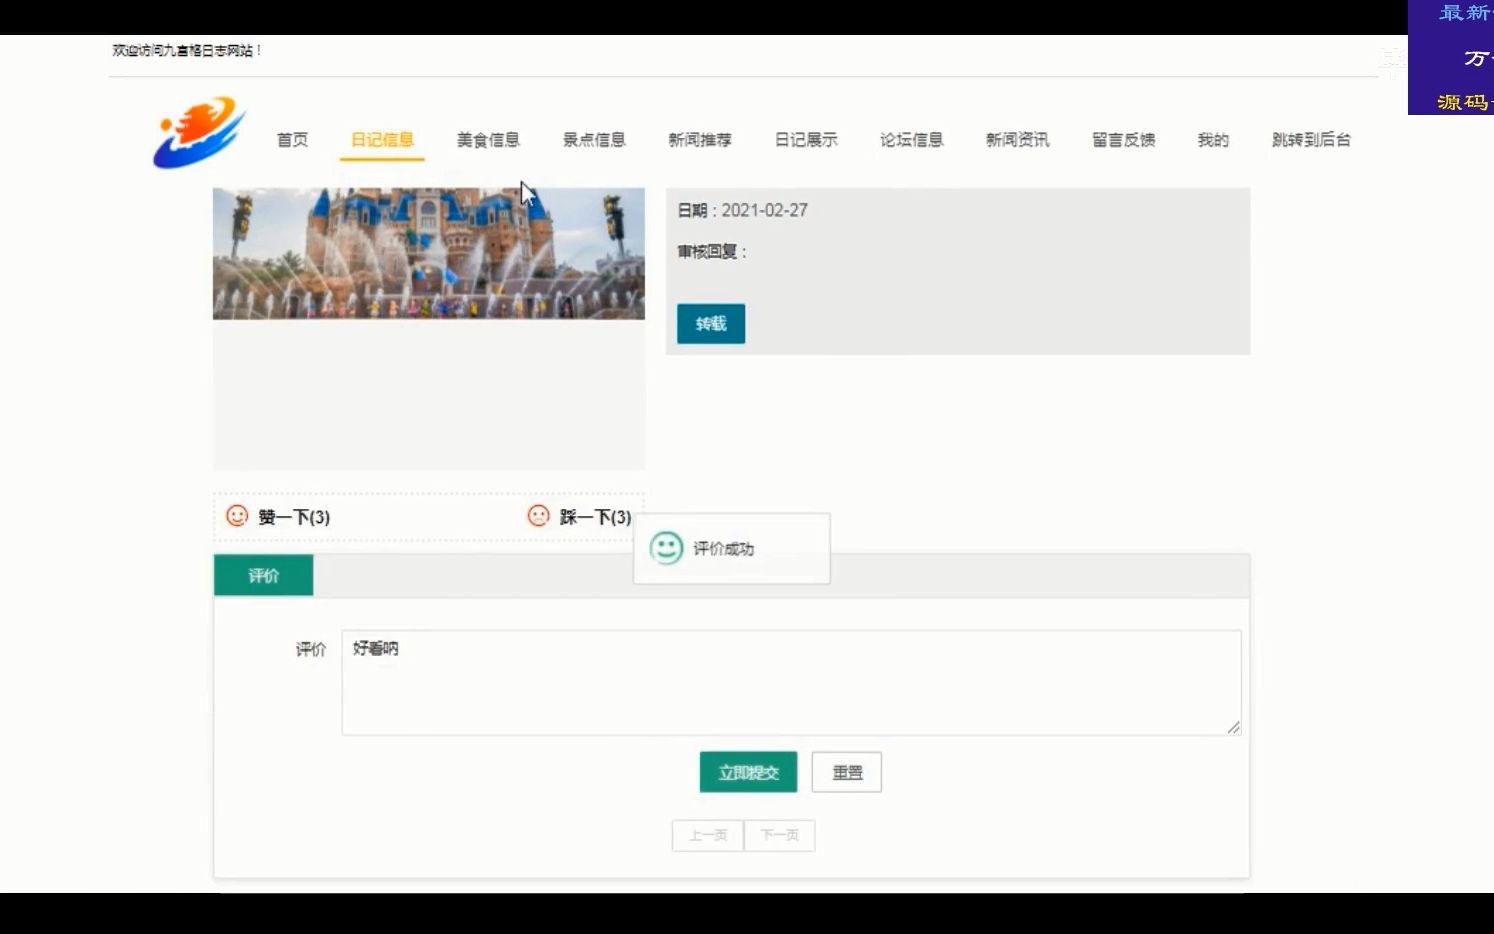
Task: Click the 评价成功 notification text
Action: [724, 549]
